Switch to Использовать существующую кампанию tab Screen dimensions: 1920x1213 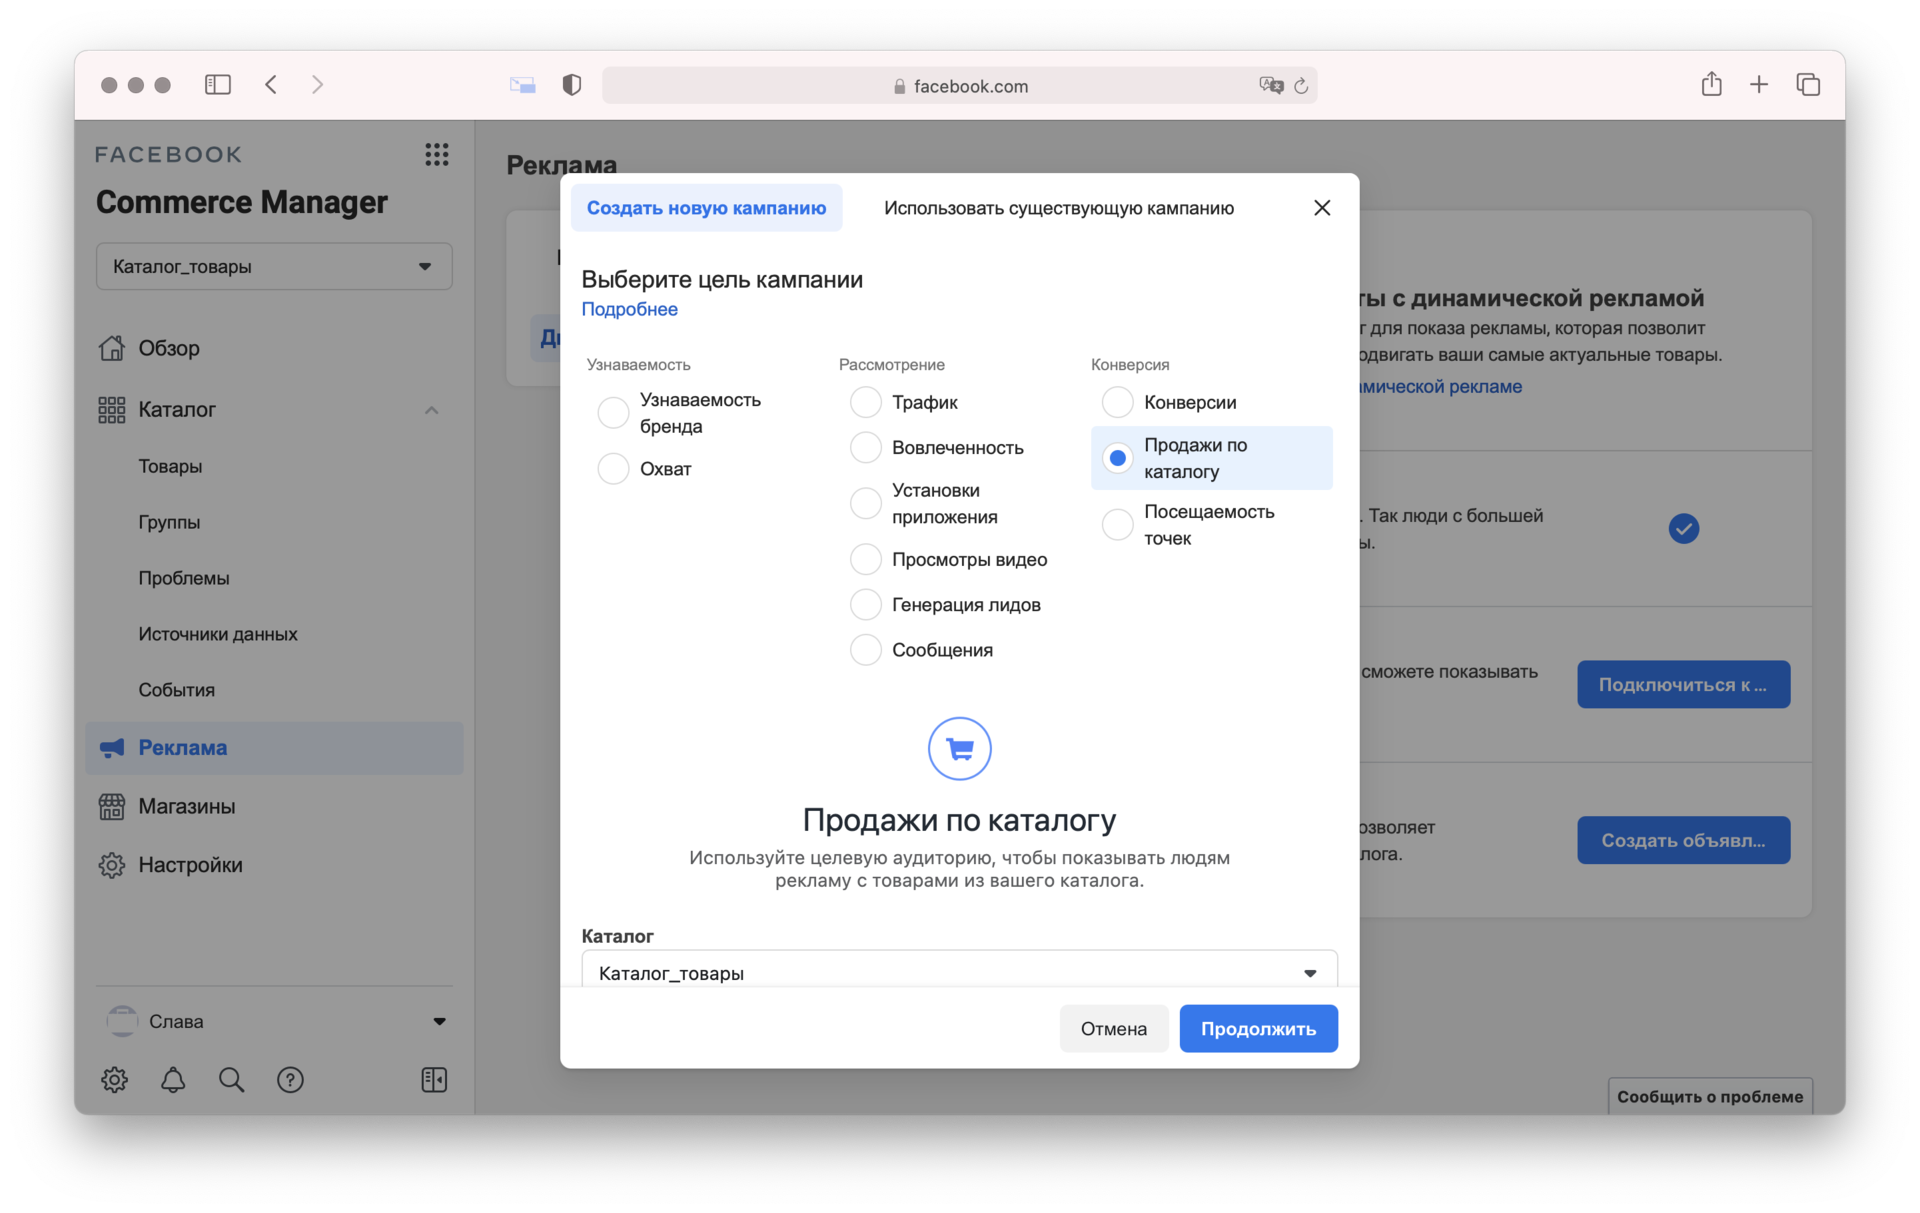[x=1058, y=208]
